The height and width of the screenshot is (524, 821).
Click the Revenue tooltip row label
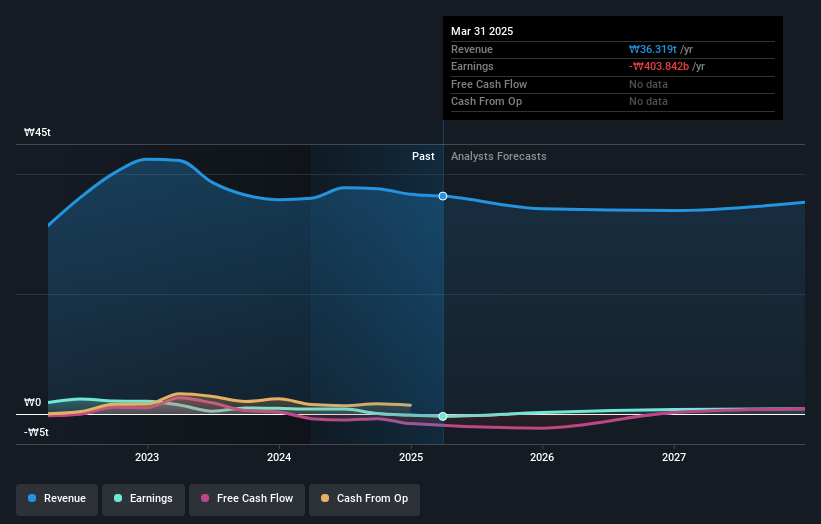(472, 49)
